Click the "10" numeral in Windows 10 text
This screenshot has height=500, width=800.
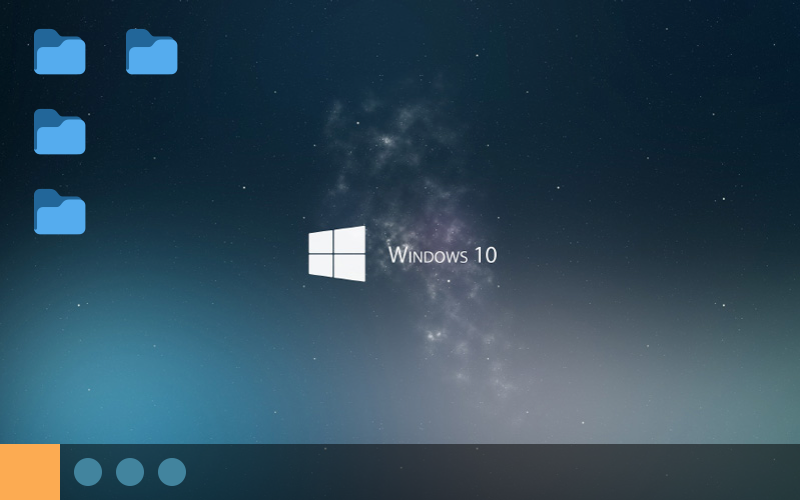point(485,255)
